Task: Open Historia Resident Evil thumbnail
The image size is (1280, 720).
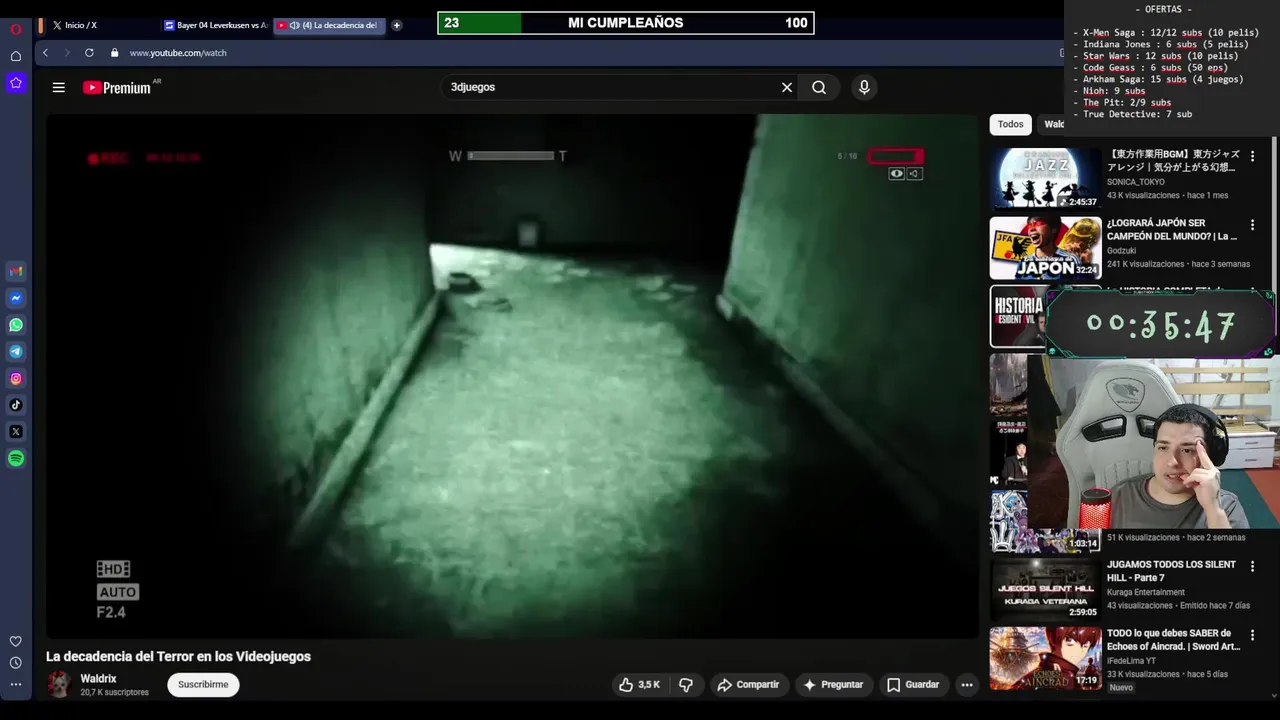Action: [1018, 317]
